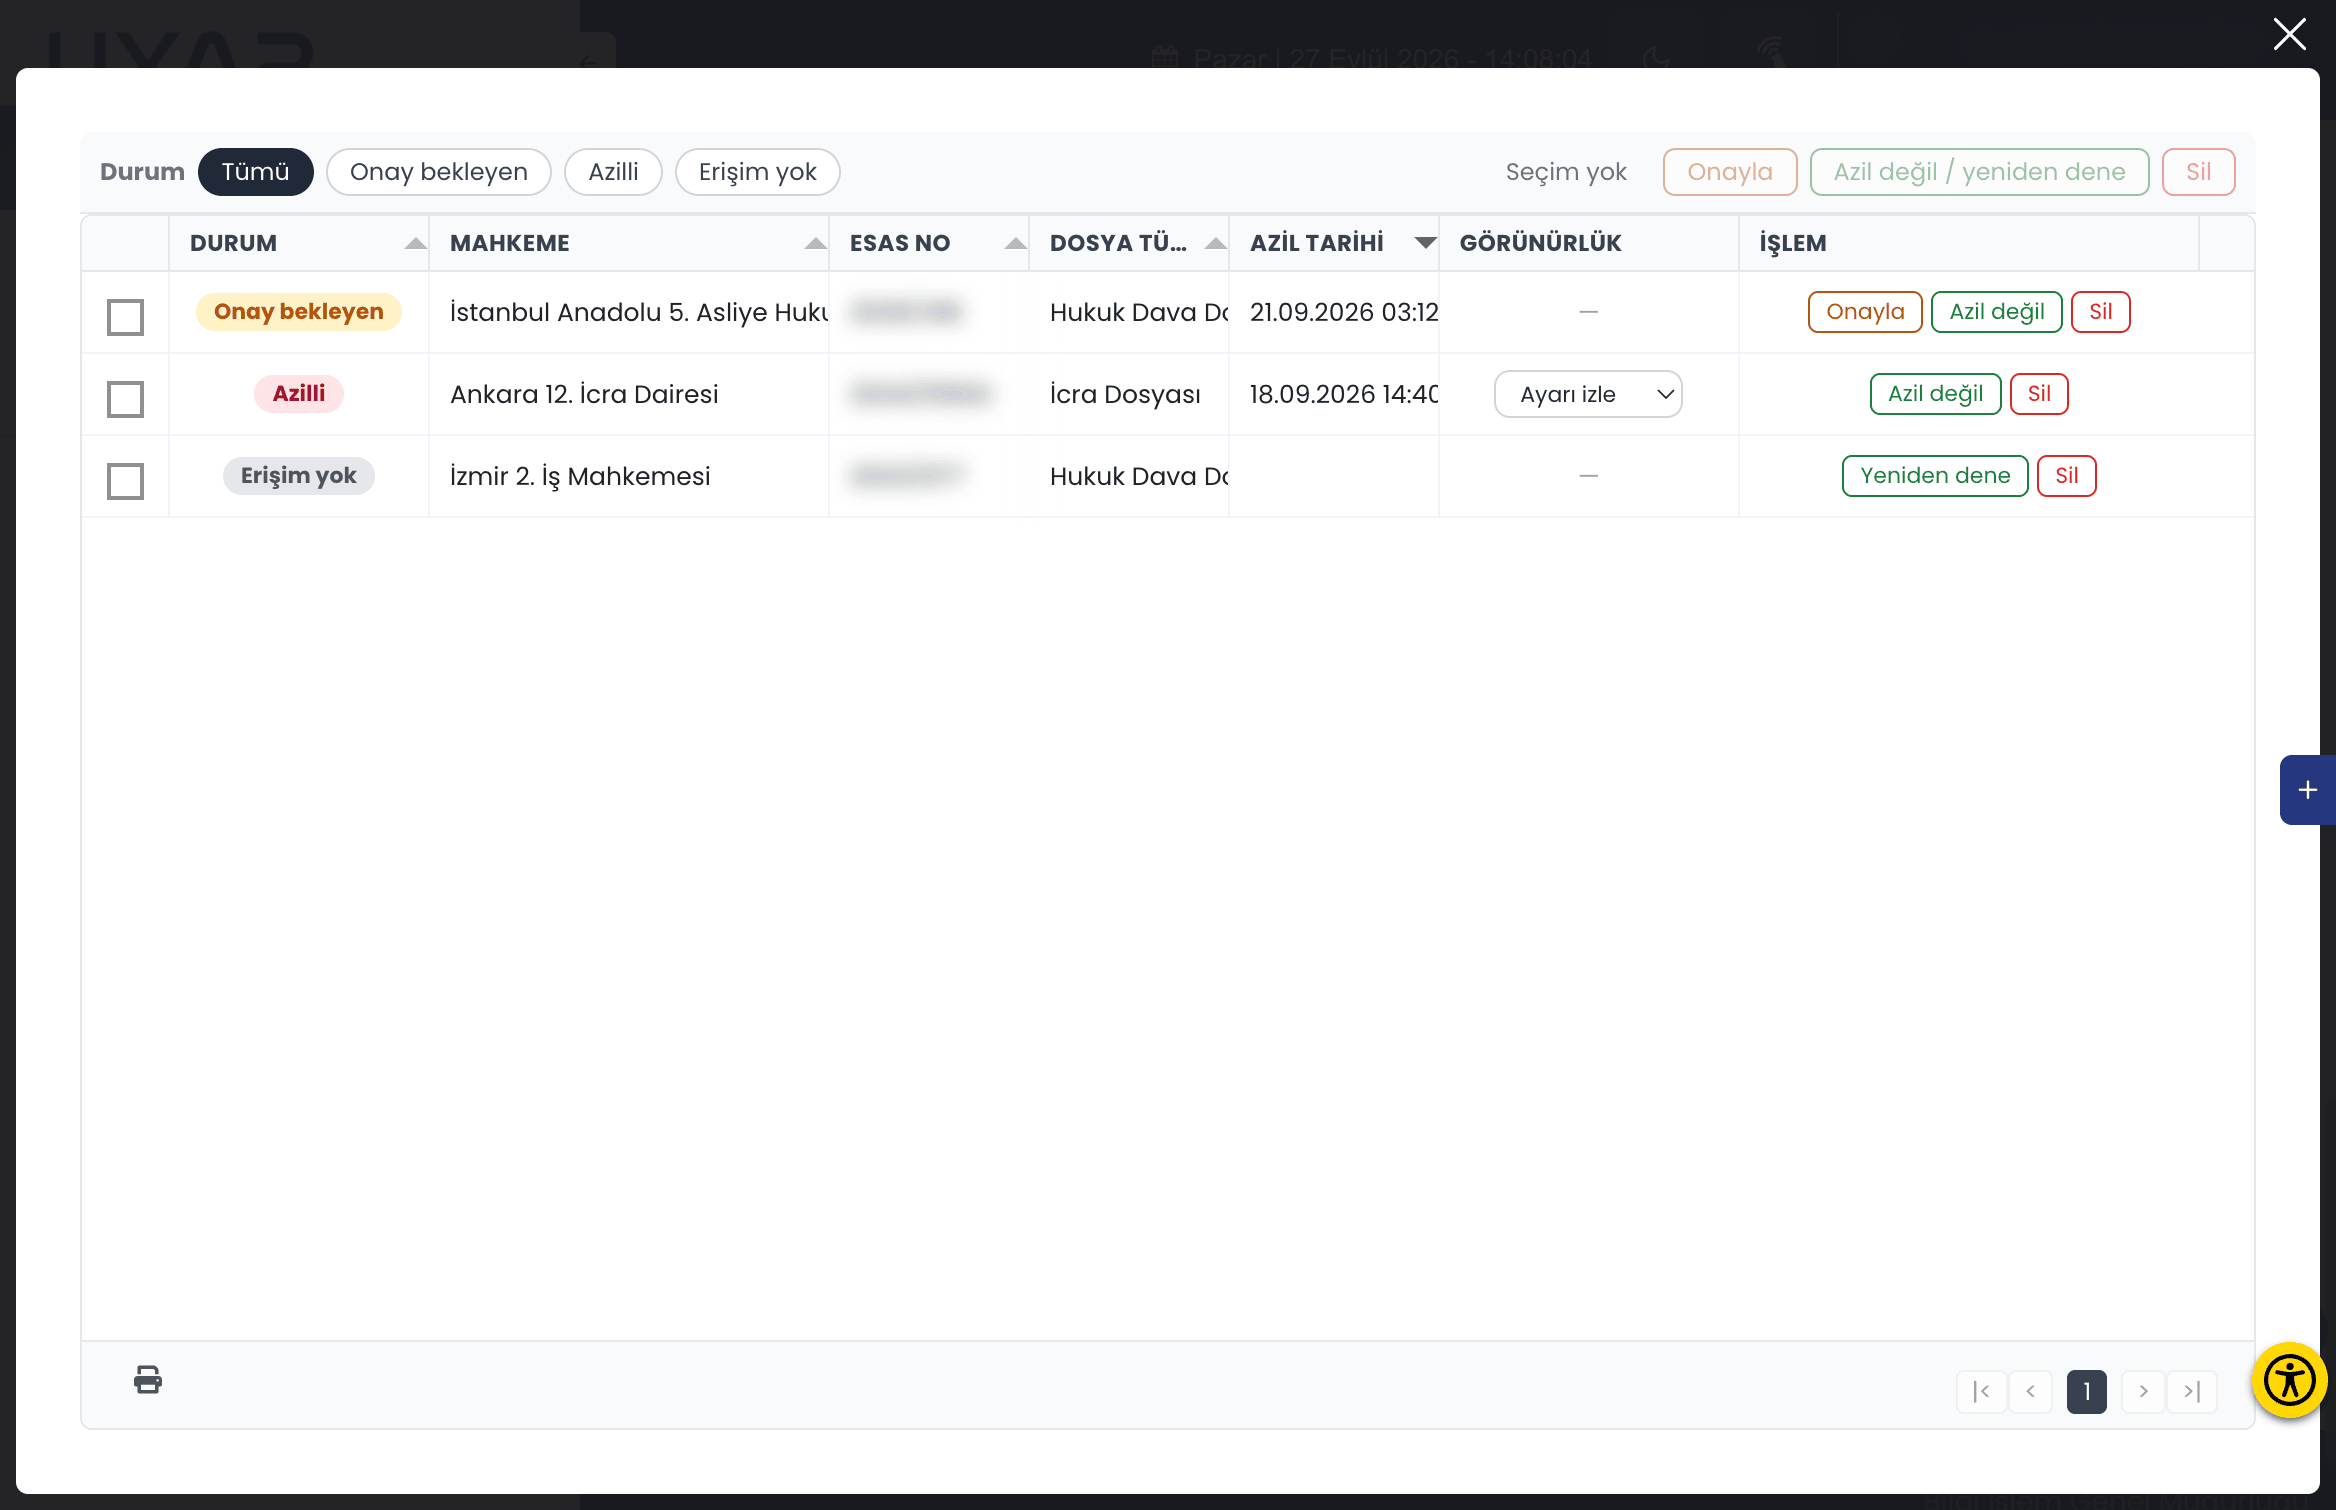Click Azil değil in the Ankara 12. İcra row
The width and height of the screenshot is (2336, 1510).
point(1935,394)
